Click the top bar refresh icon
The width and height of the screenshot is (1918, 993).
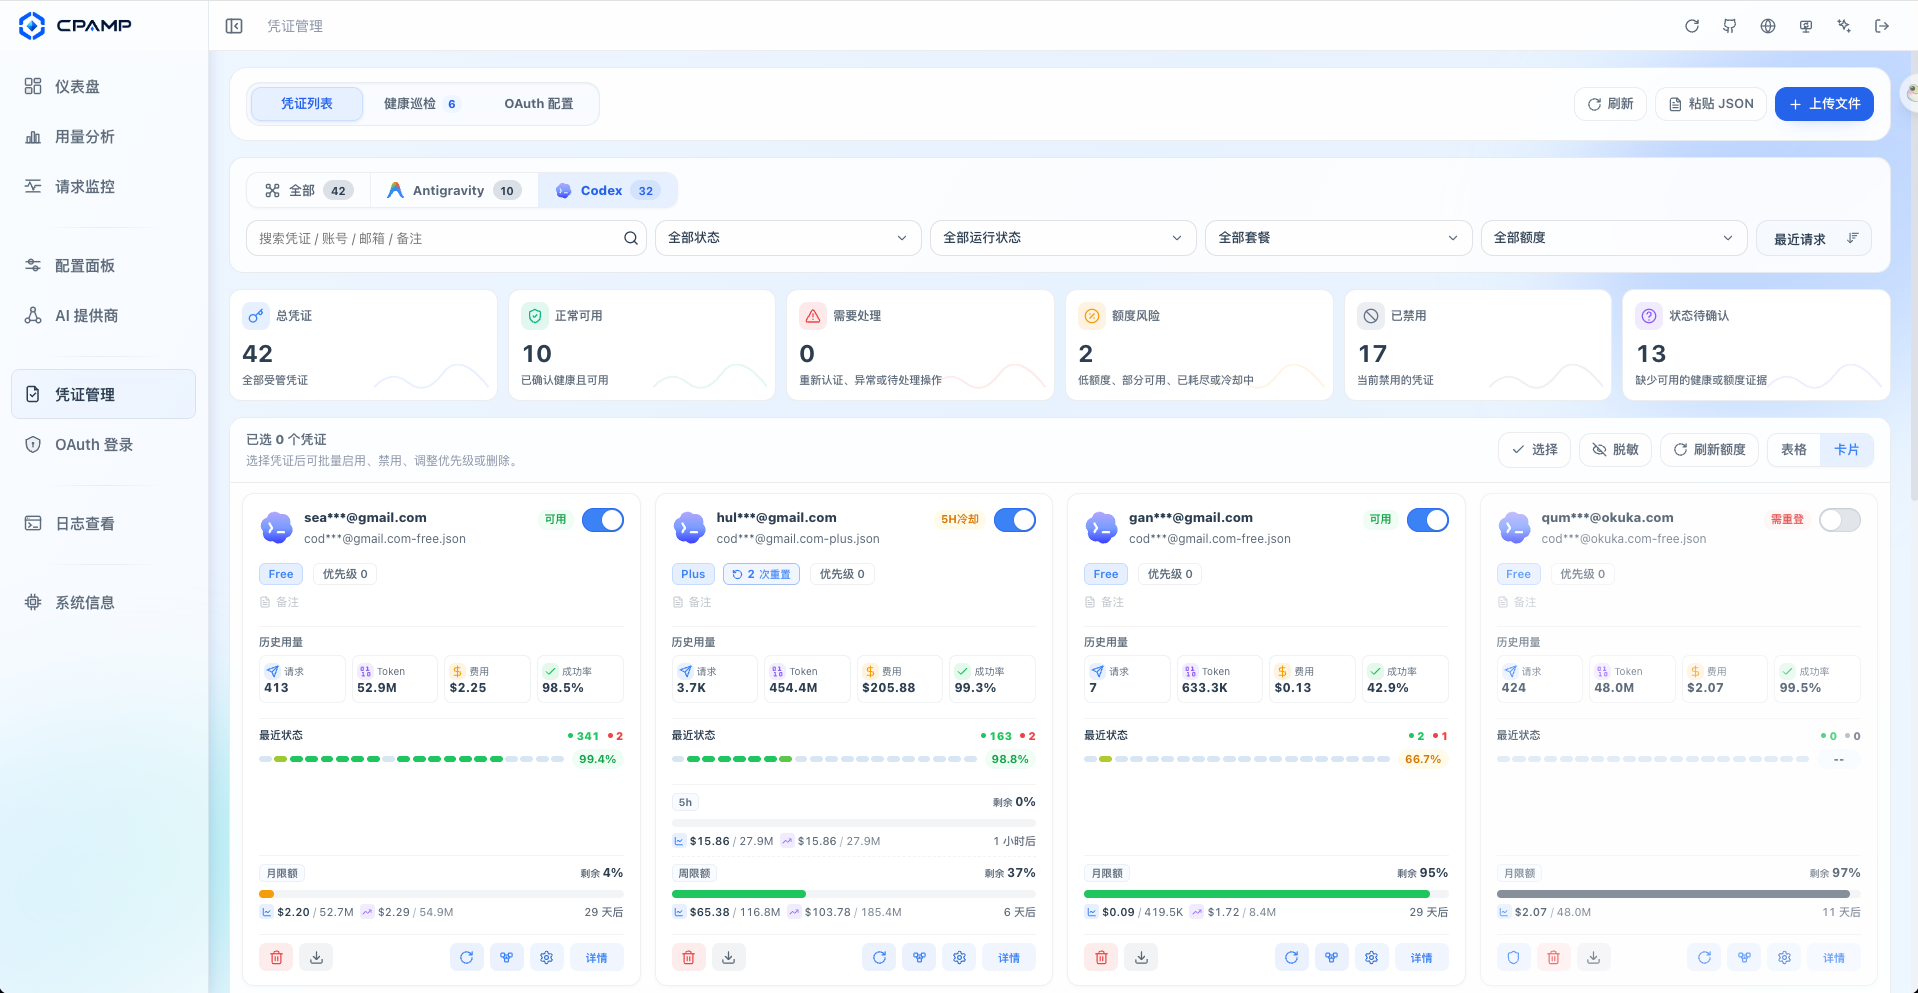pos(1692,26)
